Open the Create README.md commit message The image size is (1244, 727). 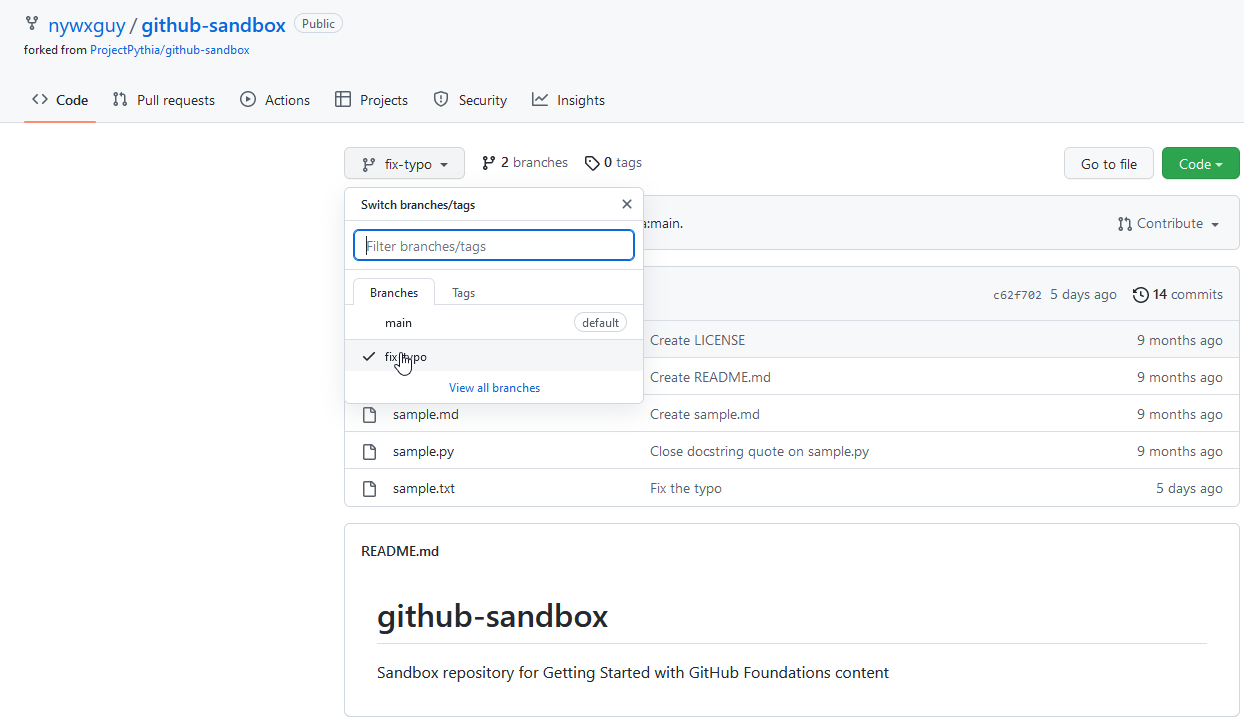710,377
